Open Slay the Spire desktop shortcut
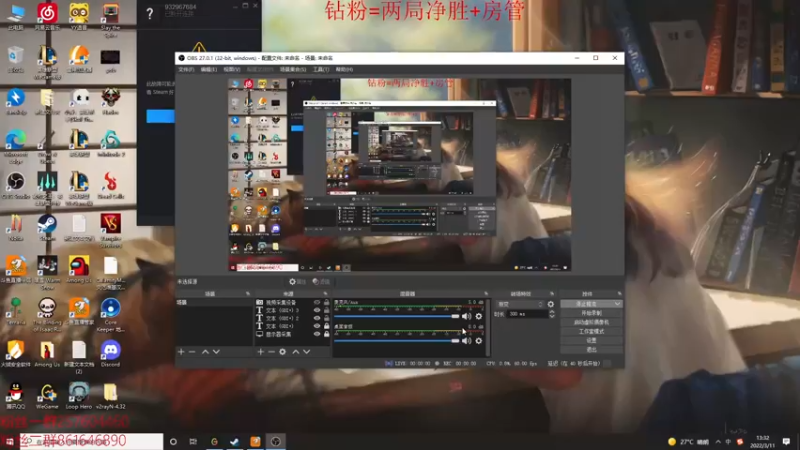Screen dimensions: 800x450 [110, 19]
